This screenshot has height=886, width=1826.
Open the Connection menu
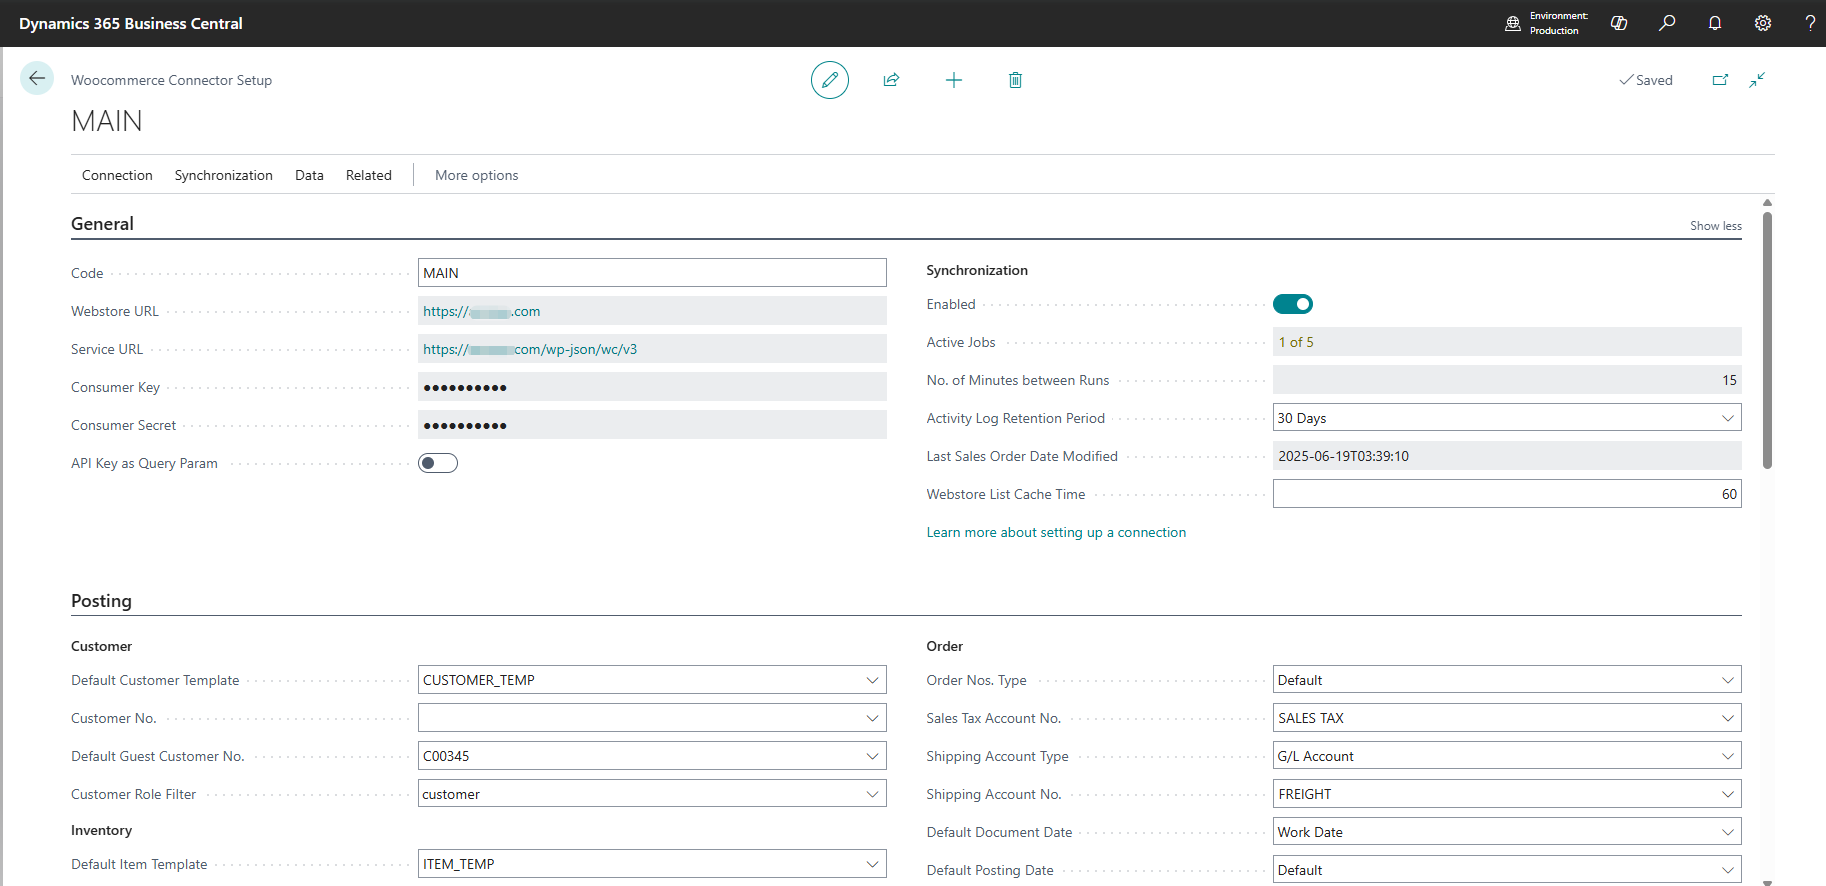[117, 175]
